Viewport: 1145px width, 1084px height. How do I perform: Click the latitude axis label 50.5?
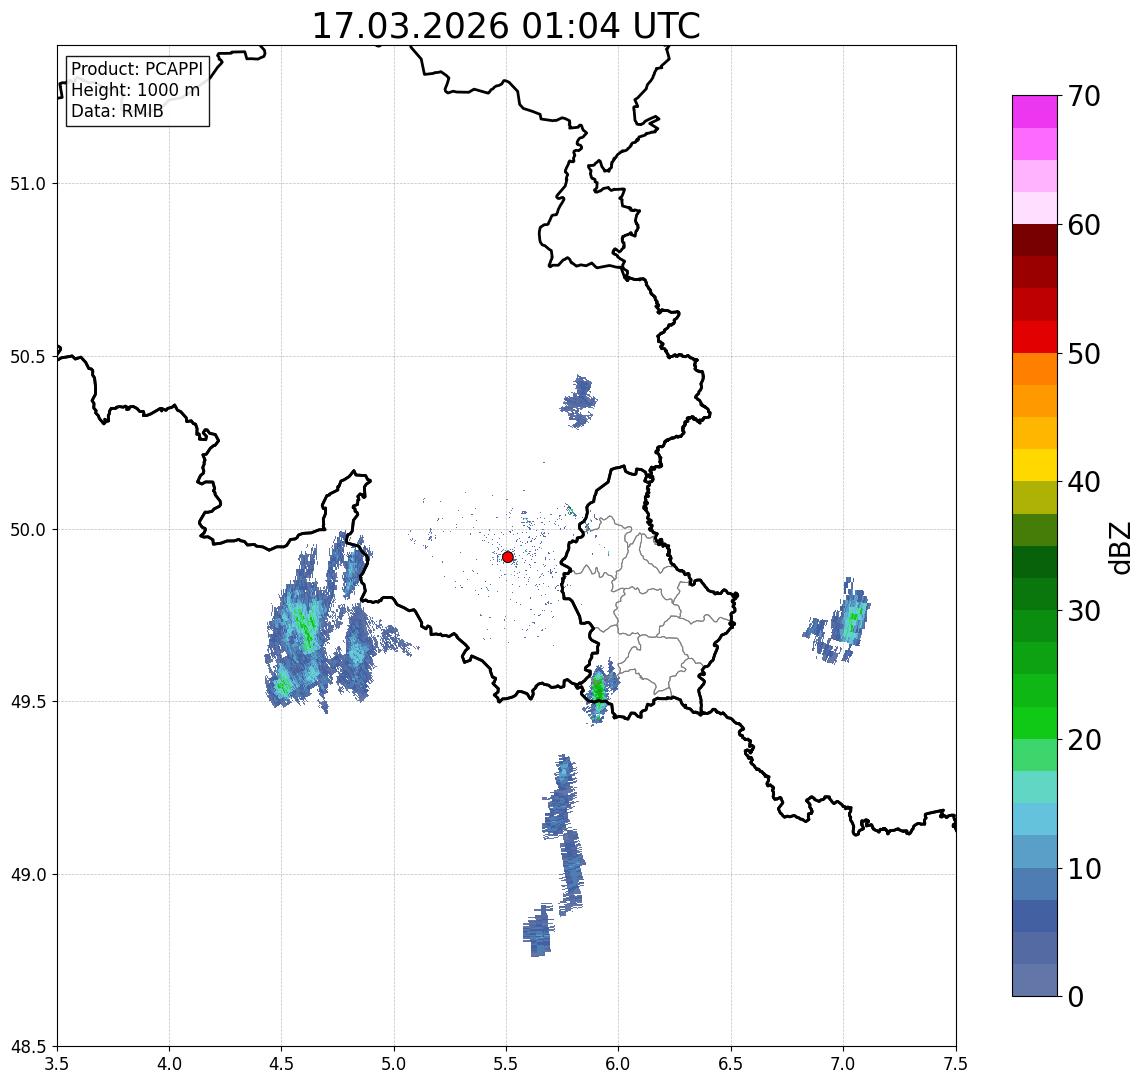[28, 357]
